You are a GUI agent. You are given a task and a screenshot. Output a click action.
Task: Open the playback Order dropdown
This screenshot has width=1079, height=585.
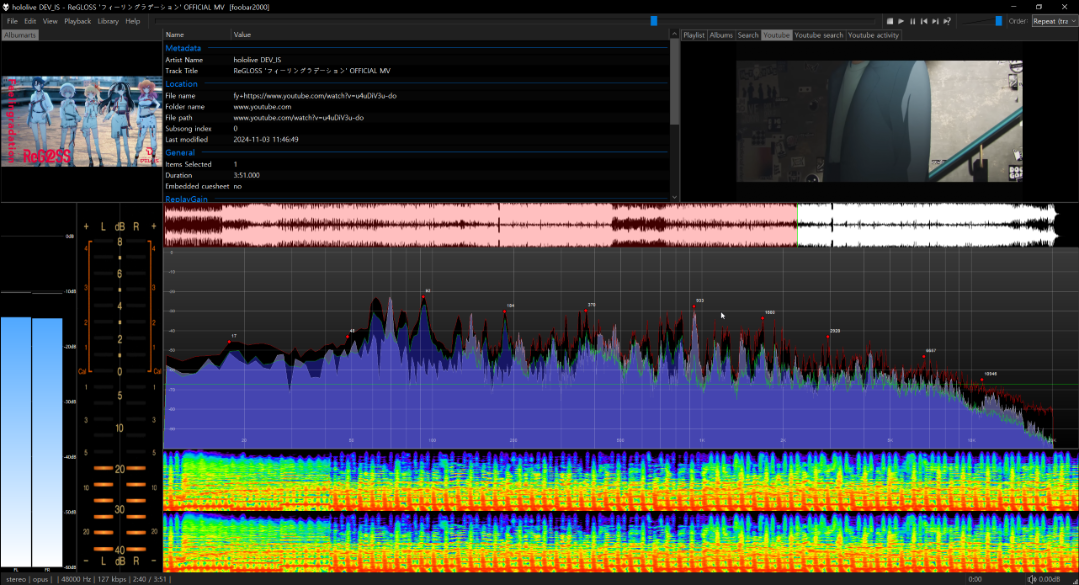pyautogui.click(x=1054, y=21)
